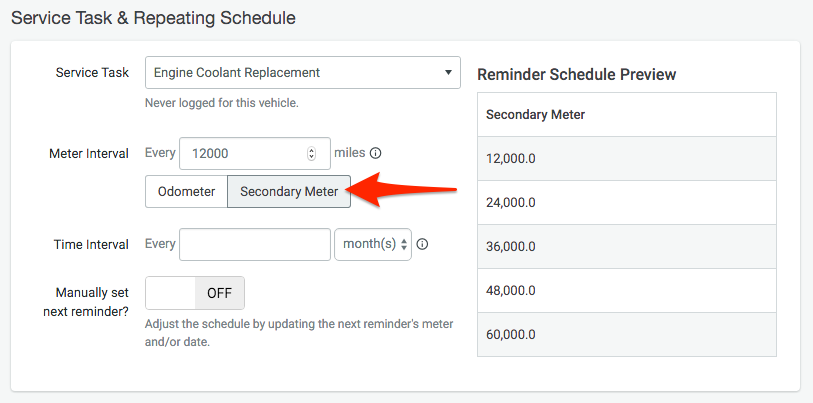
Task: Click the Meter Interval info icon
Action: pyautogui.click(x=376, y=154)
